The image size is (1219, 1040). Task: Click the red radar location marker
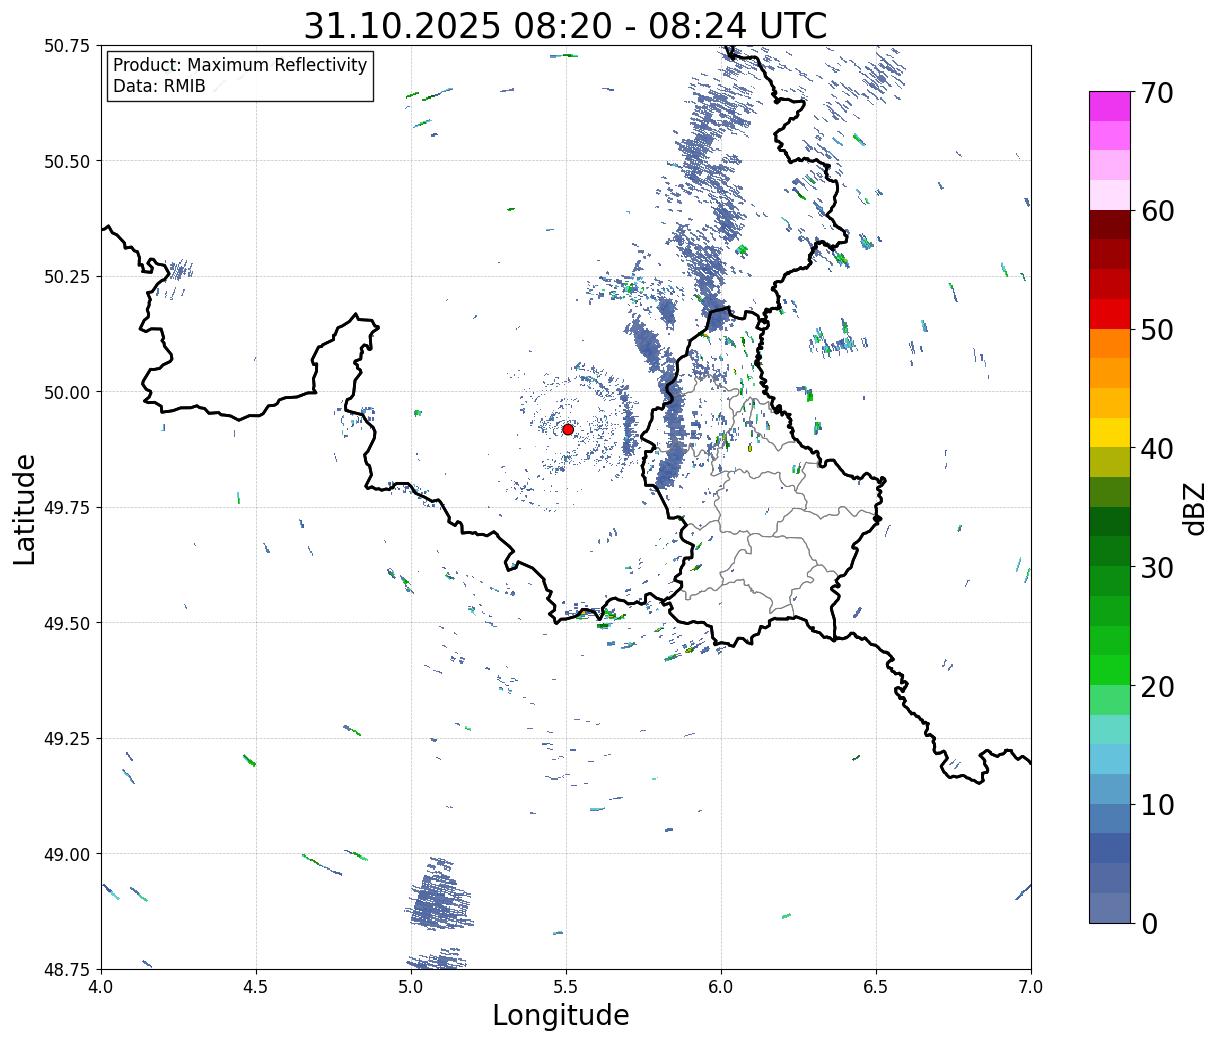point(568,429)
